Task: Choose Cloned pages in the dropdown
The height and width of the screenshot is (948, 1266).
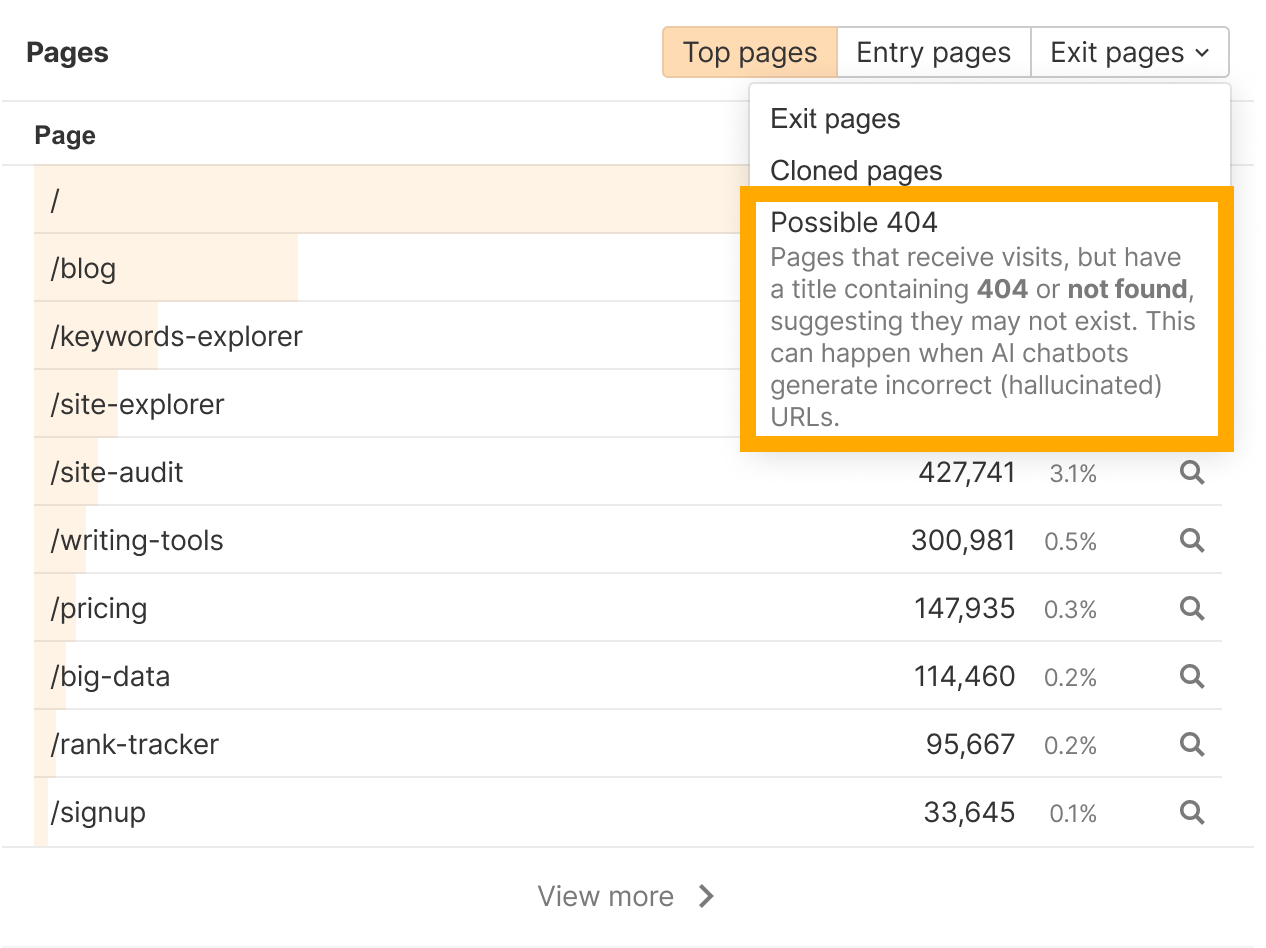Action: coord(856,171)
